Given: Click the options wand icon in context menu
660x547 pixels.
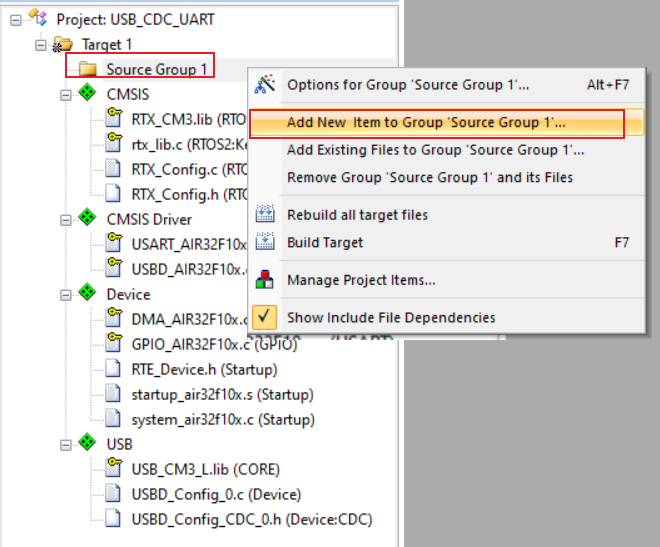Looking at the screenshot, I should coord(265,84).
